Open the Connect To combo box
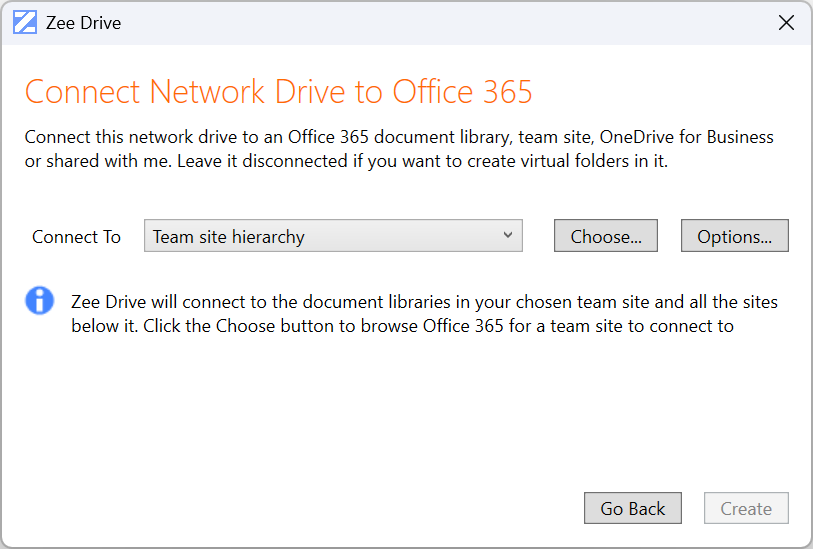Image resolution: width=813 pixels, height=549 pixels. tap(333, 236)
